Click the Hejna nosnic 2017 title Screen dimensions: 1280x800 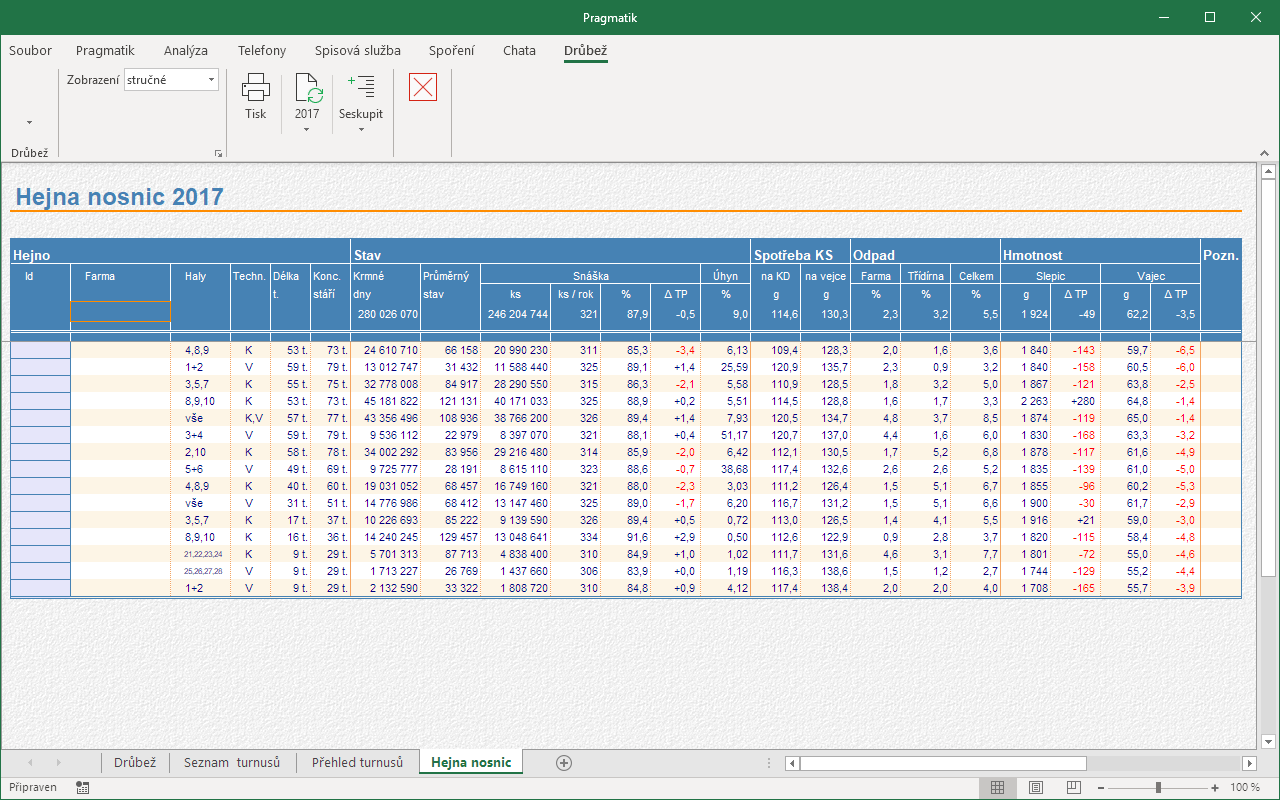[120, 197]
